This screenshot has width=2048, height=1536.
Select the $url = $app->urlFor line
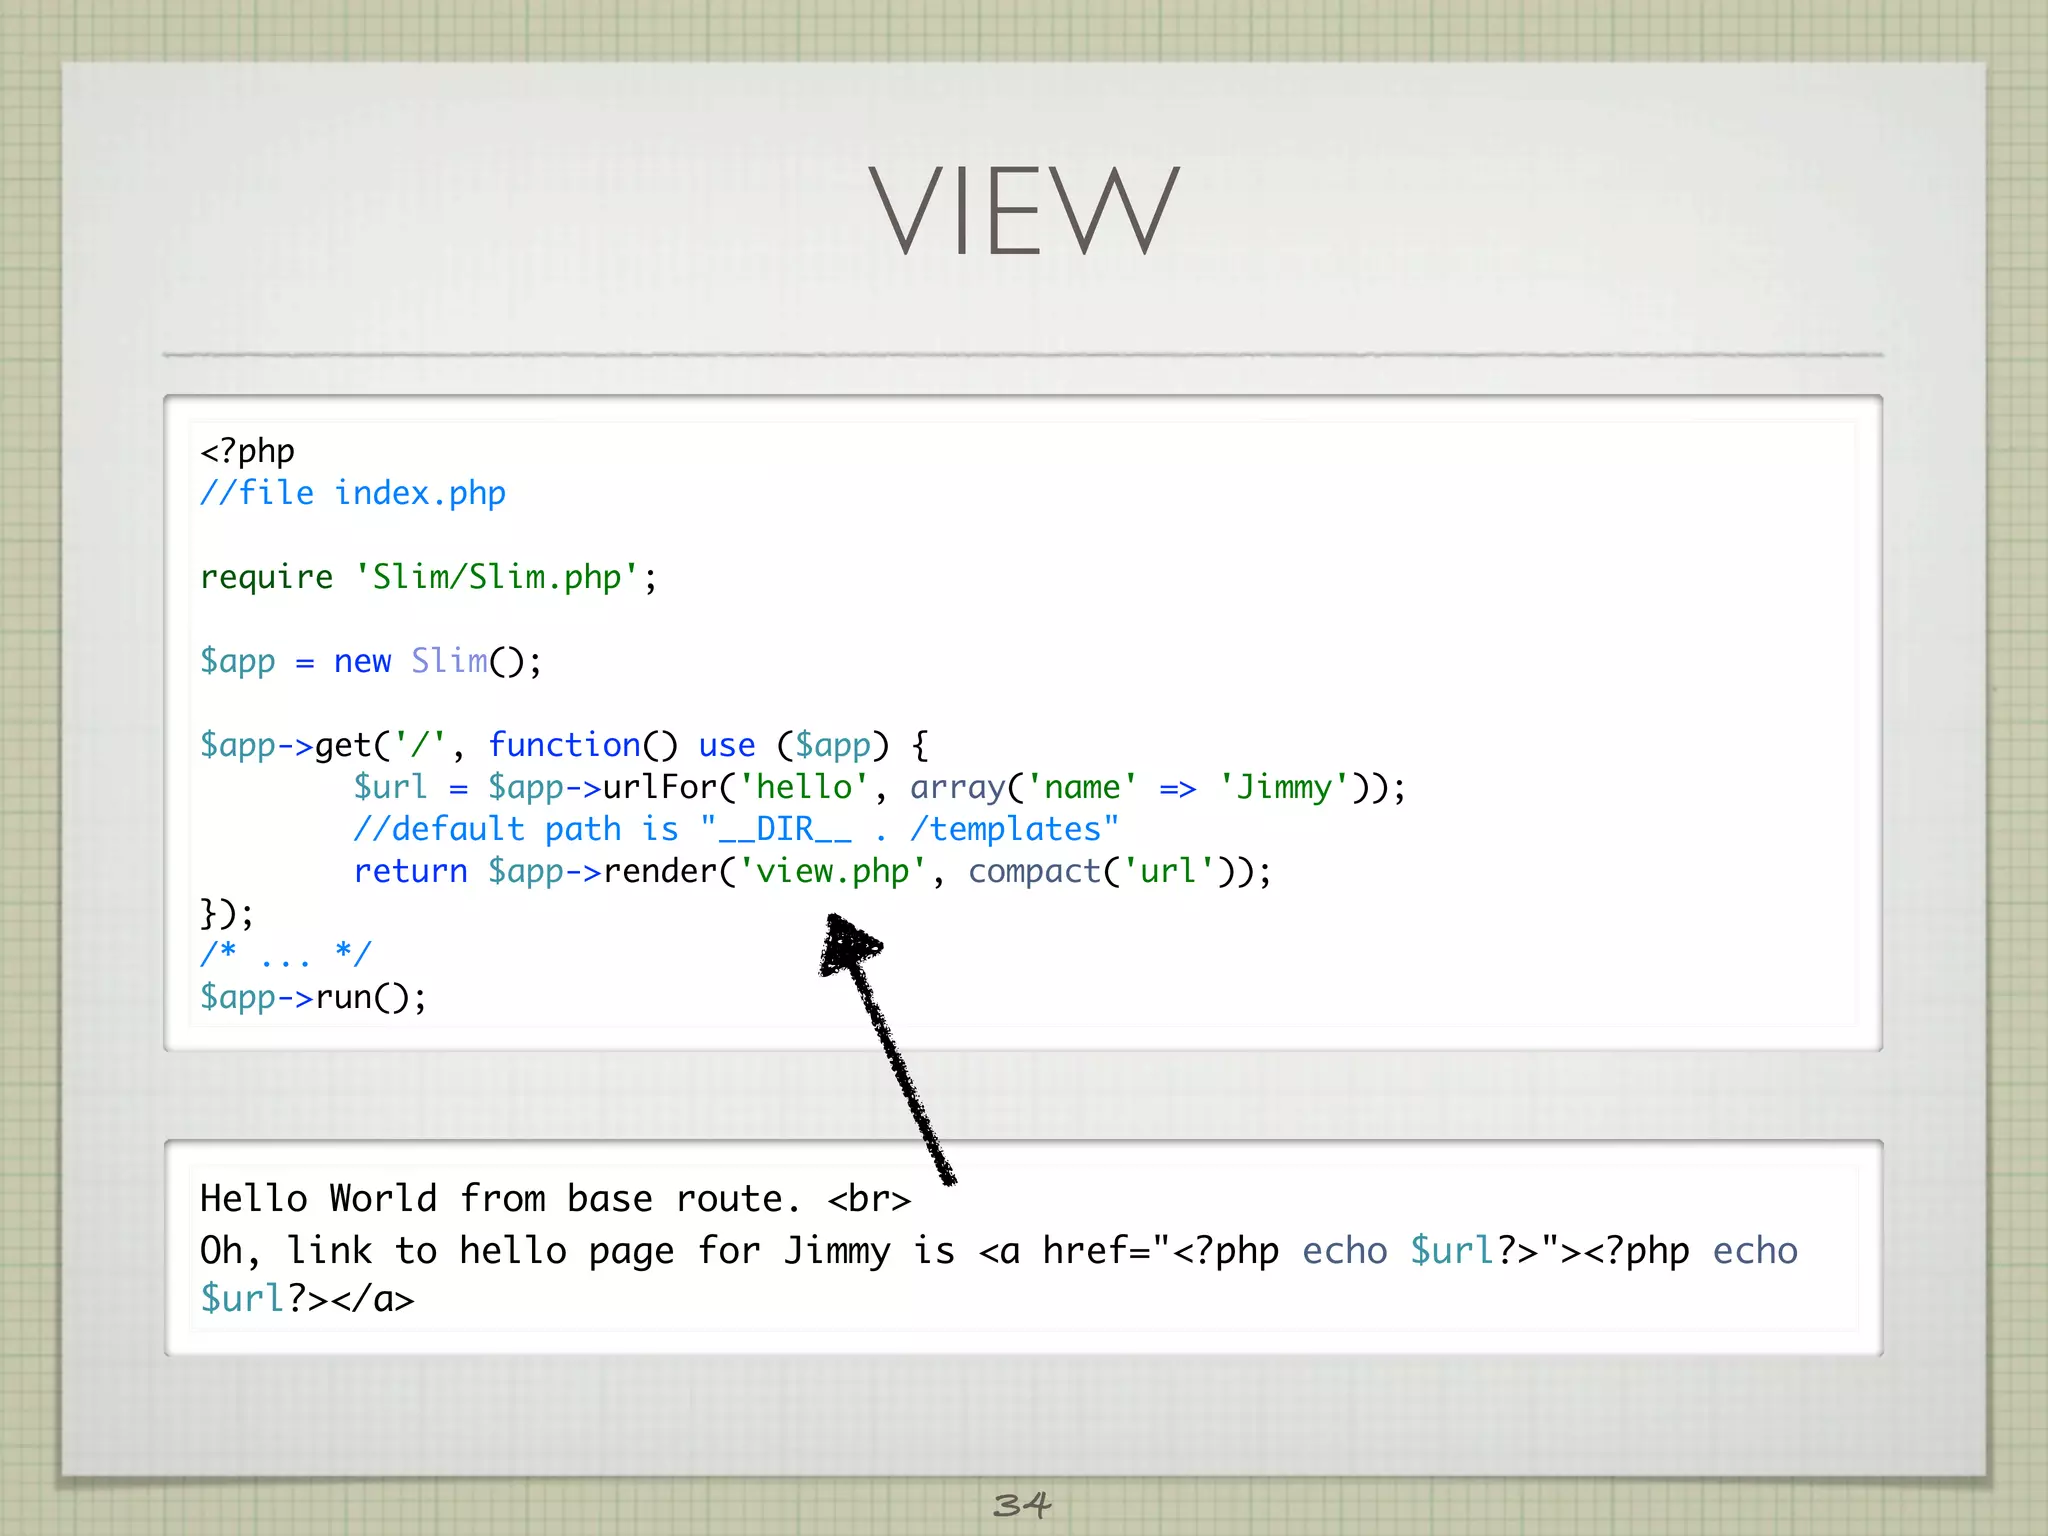(879, 787)
